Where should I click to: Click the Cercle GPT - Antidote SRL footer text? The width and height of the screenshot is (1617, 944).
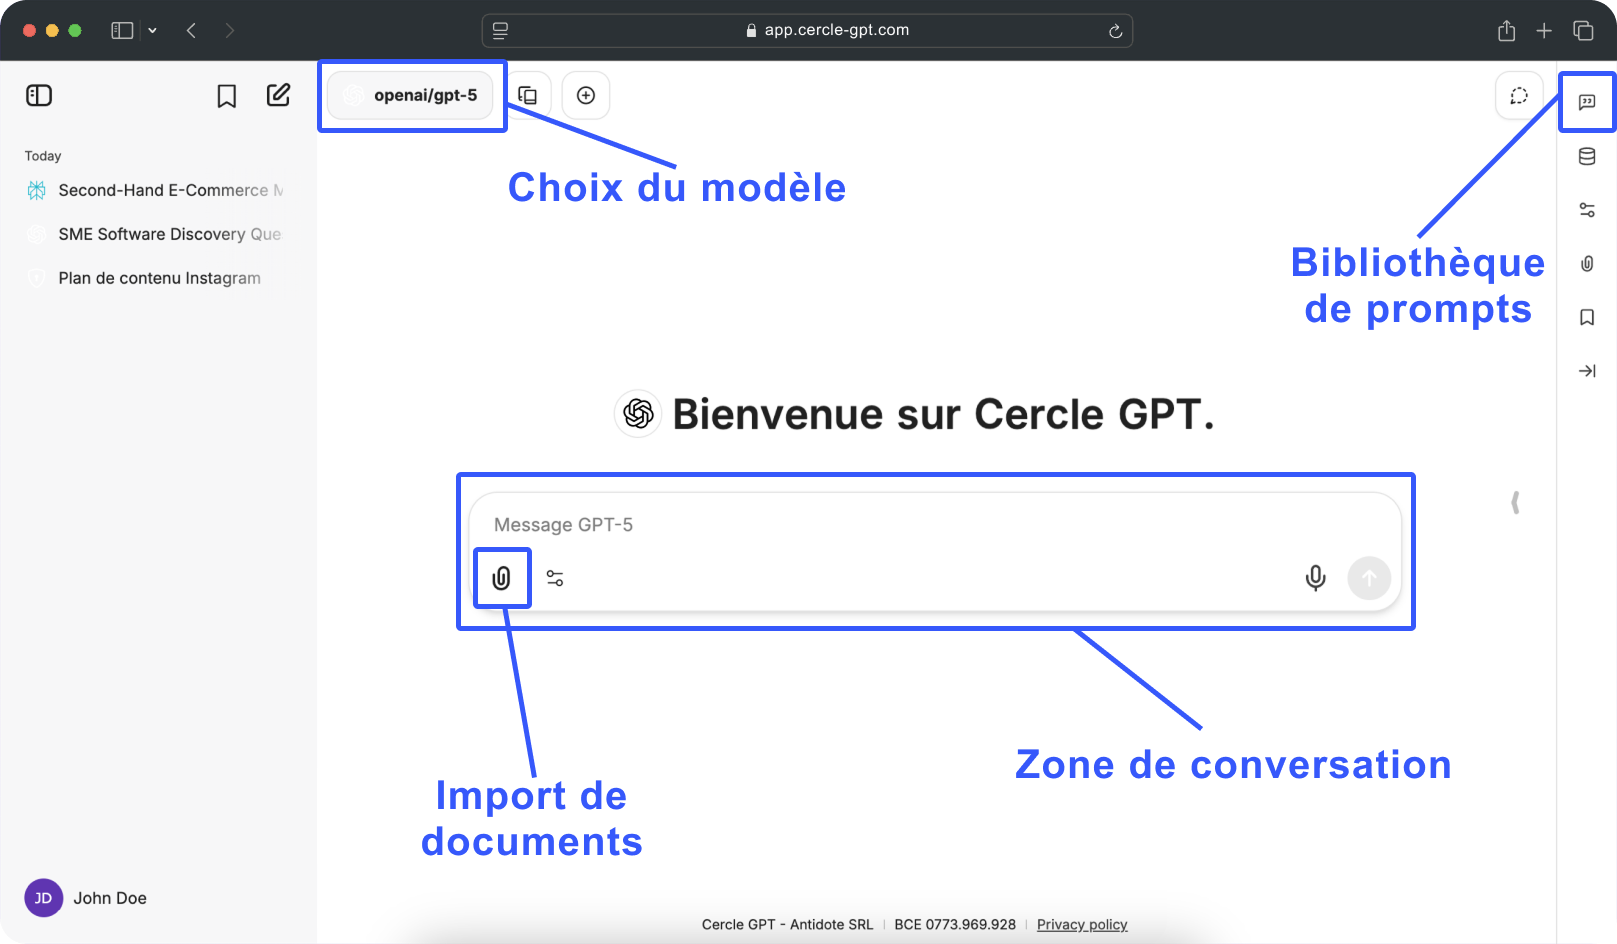(x=787, y=924)
